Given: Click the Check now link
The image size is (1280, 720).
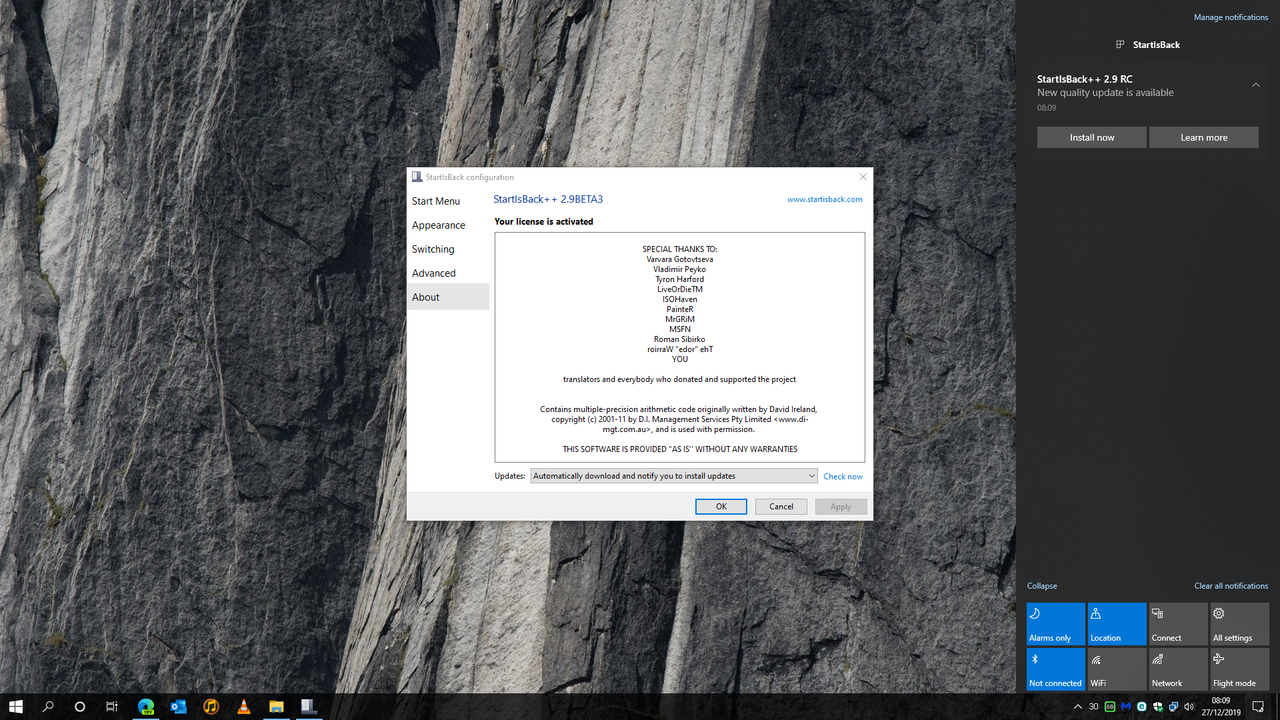Looking at the screenshot, I should coord(843,477).
